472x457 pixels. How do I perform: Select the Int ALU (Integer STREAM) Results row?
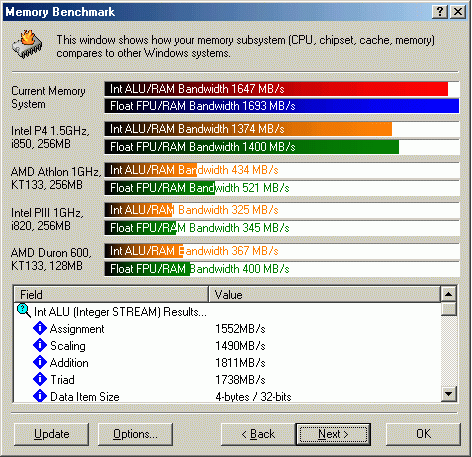click(227, 312)
